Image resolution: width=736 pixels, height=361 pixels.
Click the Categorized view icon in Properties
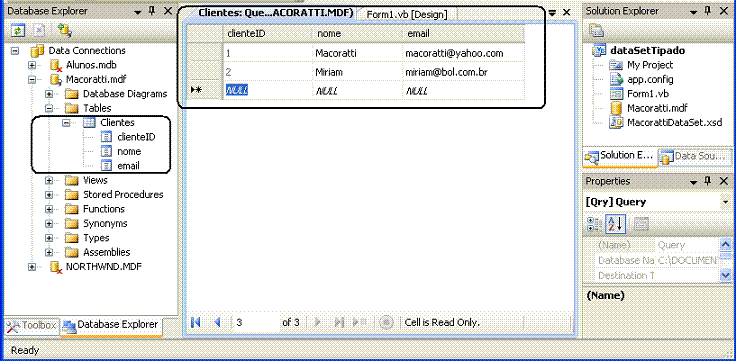[x=594, y=224]
